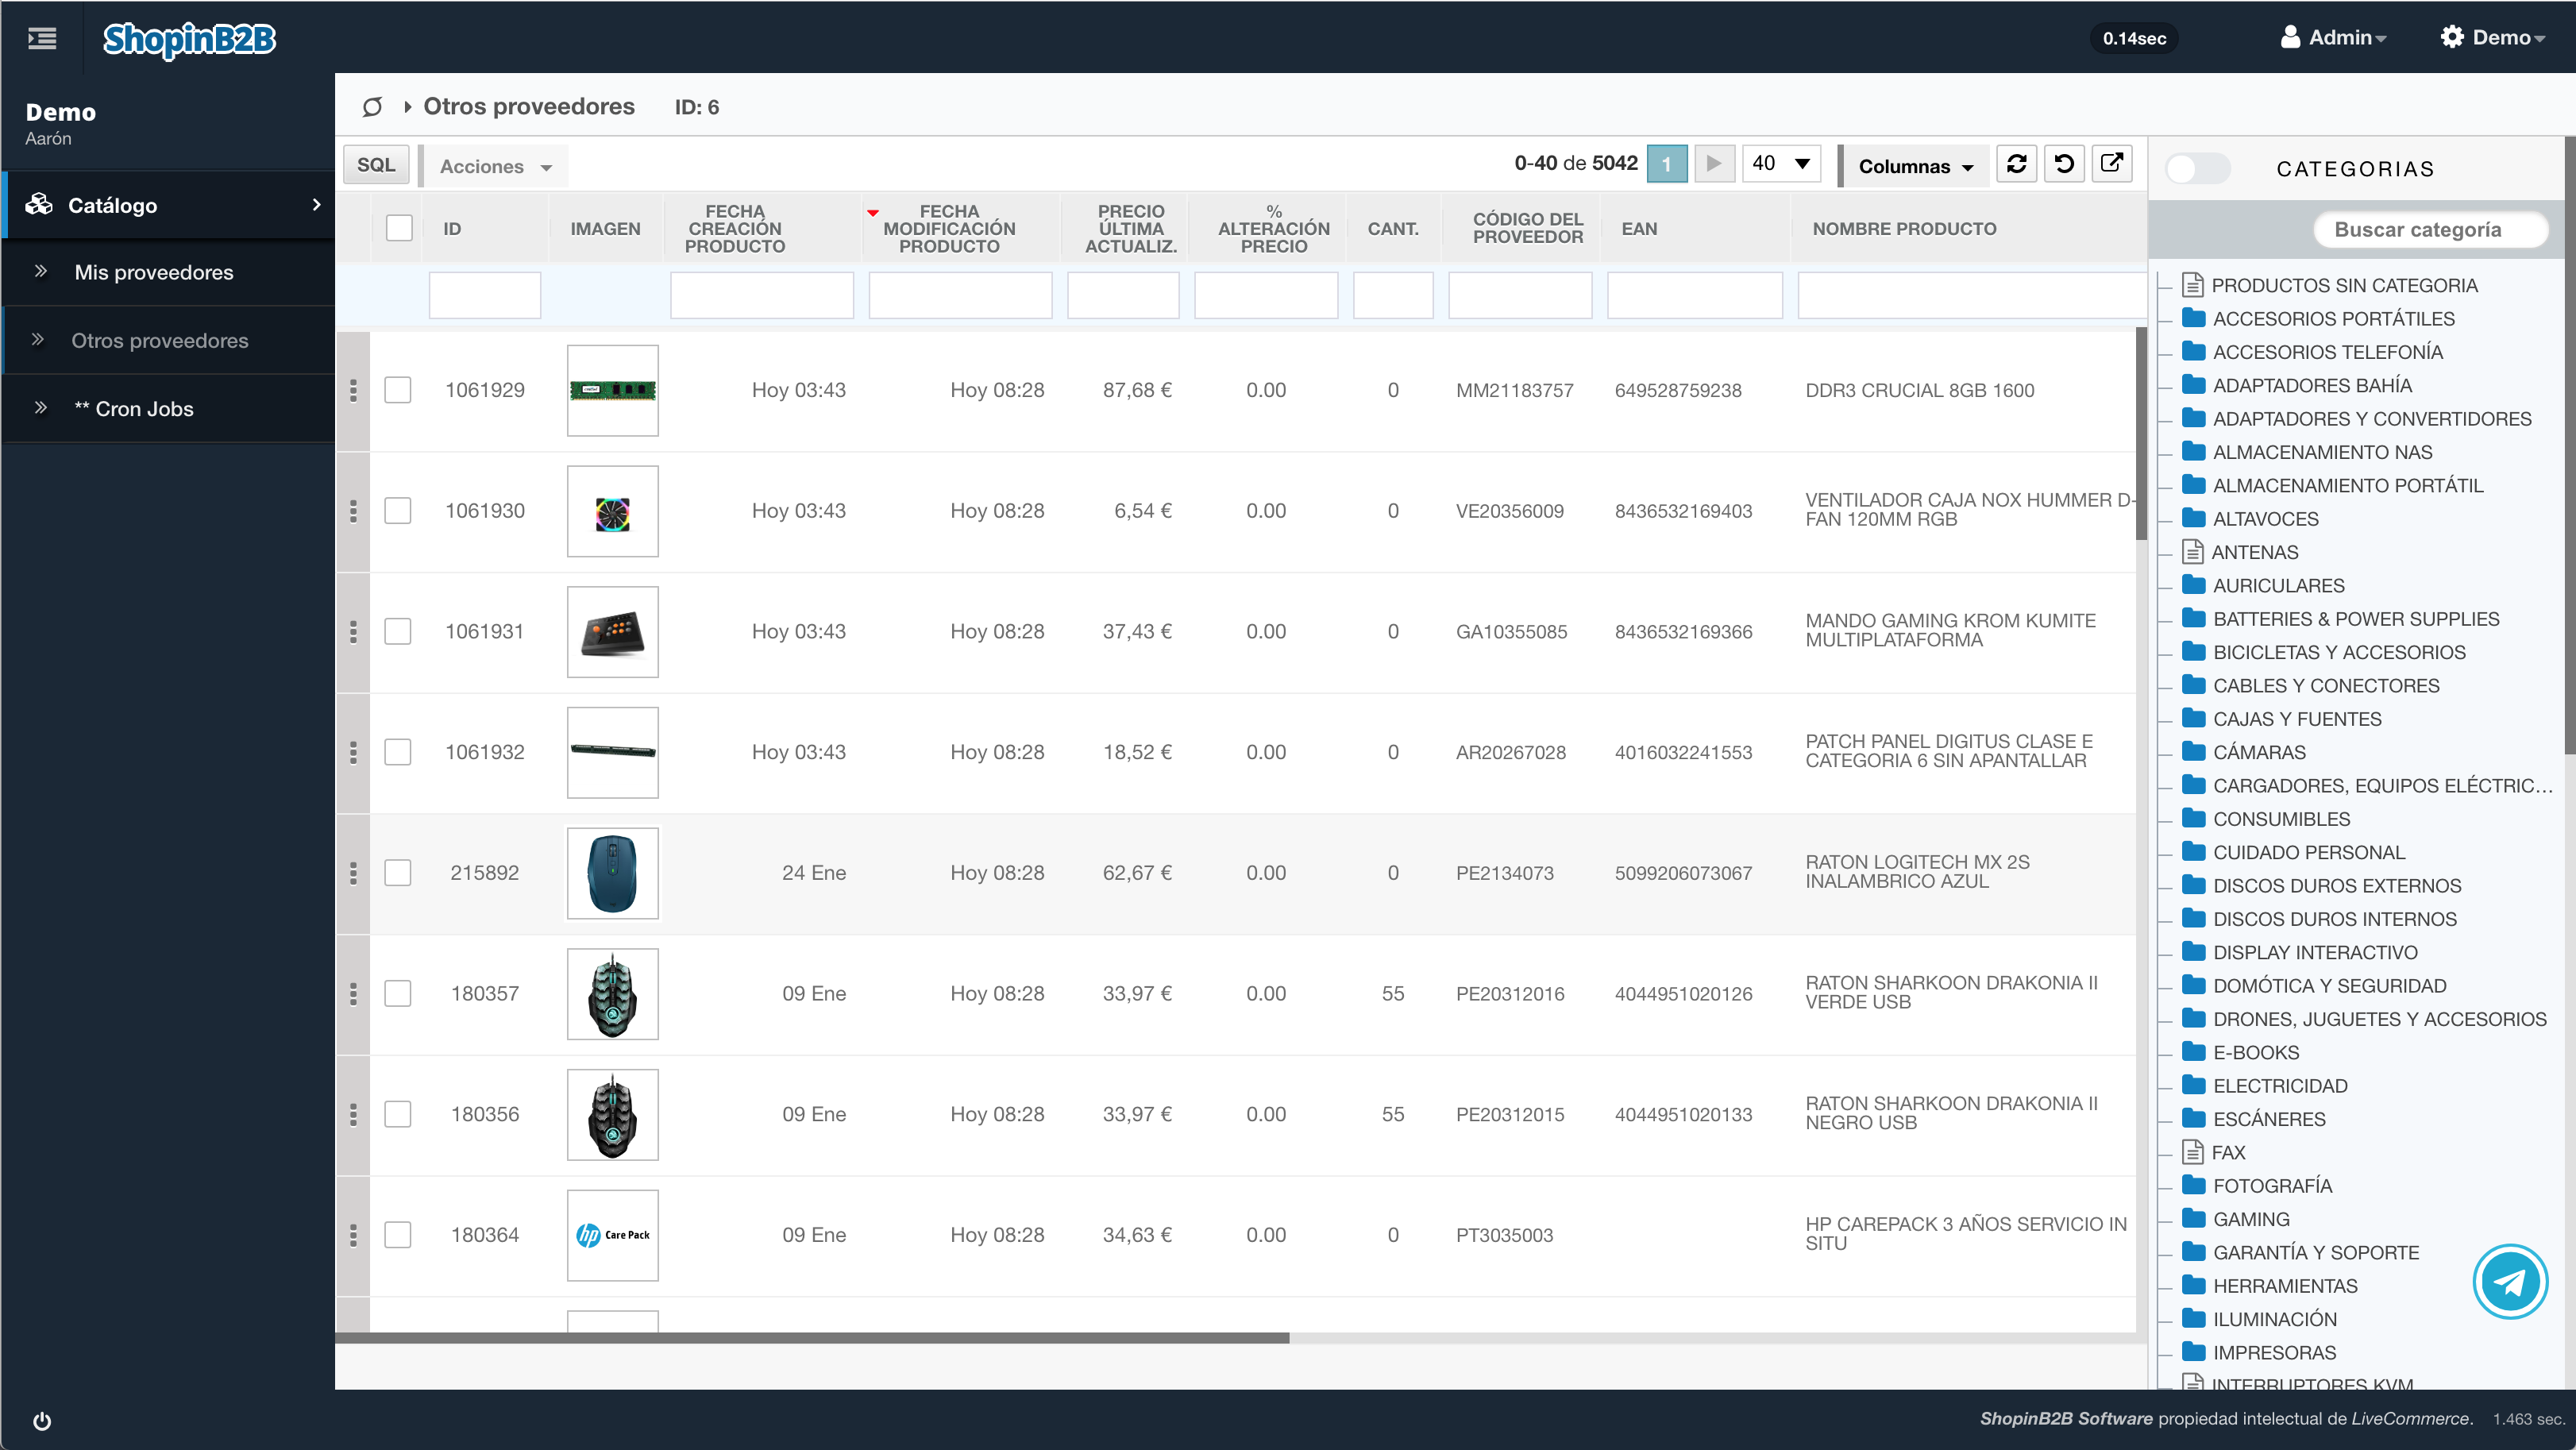This screenshot has width=2576, height=1450.
Task: Select AURICULARES category
Action: click(2278, 585)
